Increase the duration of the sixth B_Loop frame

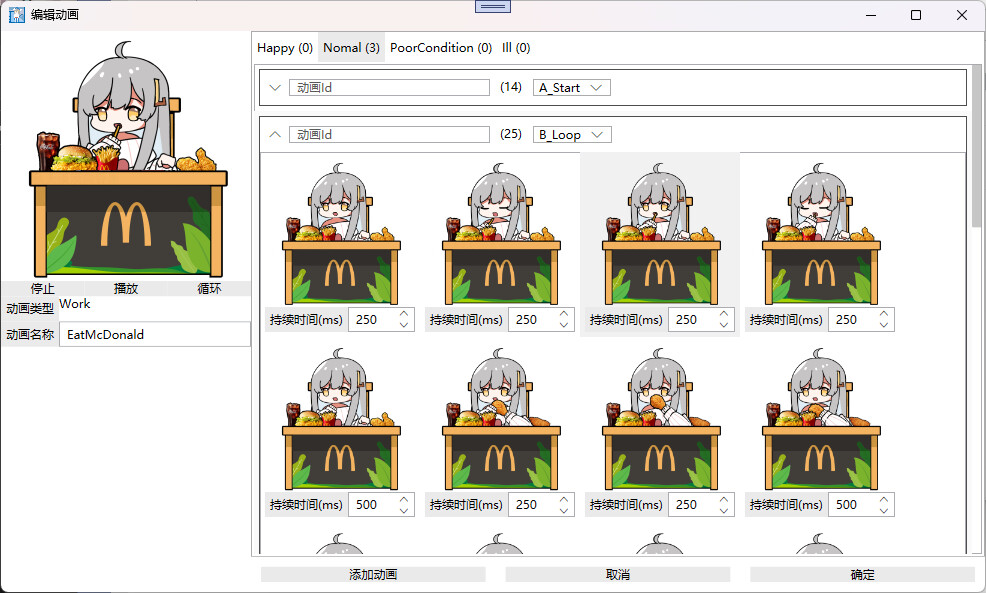click(564, 499)
